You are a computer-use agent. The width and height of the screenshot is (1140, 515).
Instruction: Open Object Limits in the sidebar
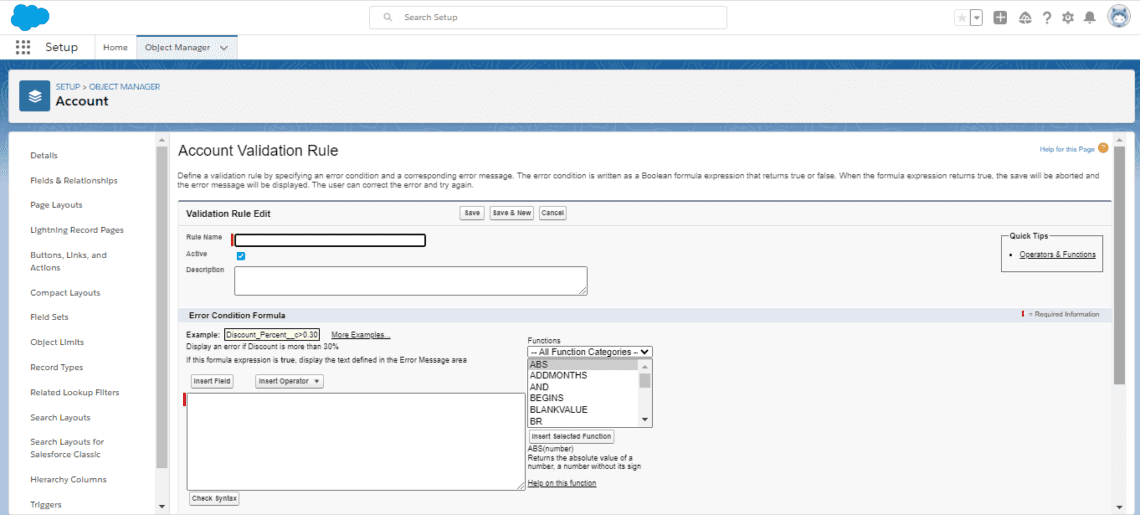pos(56,343)
